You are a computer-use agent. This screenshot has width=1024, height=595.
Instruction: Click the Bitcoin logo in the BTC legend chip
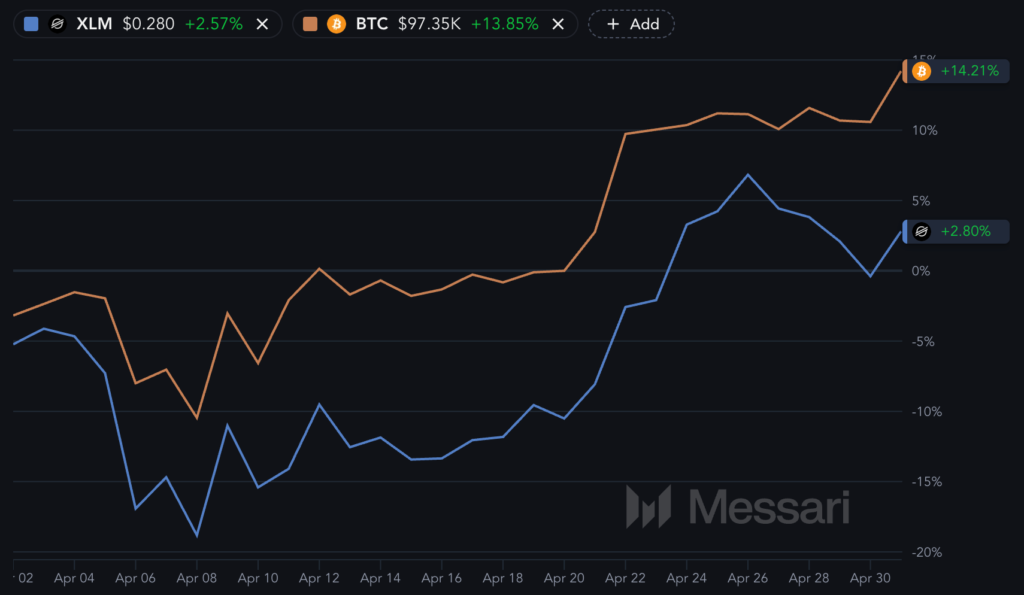[336, 24]
